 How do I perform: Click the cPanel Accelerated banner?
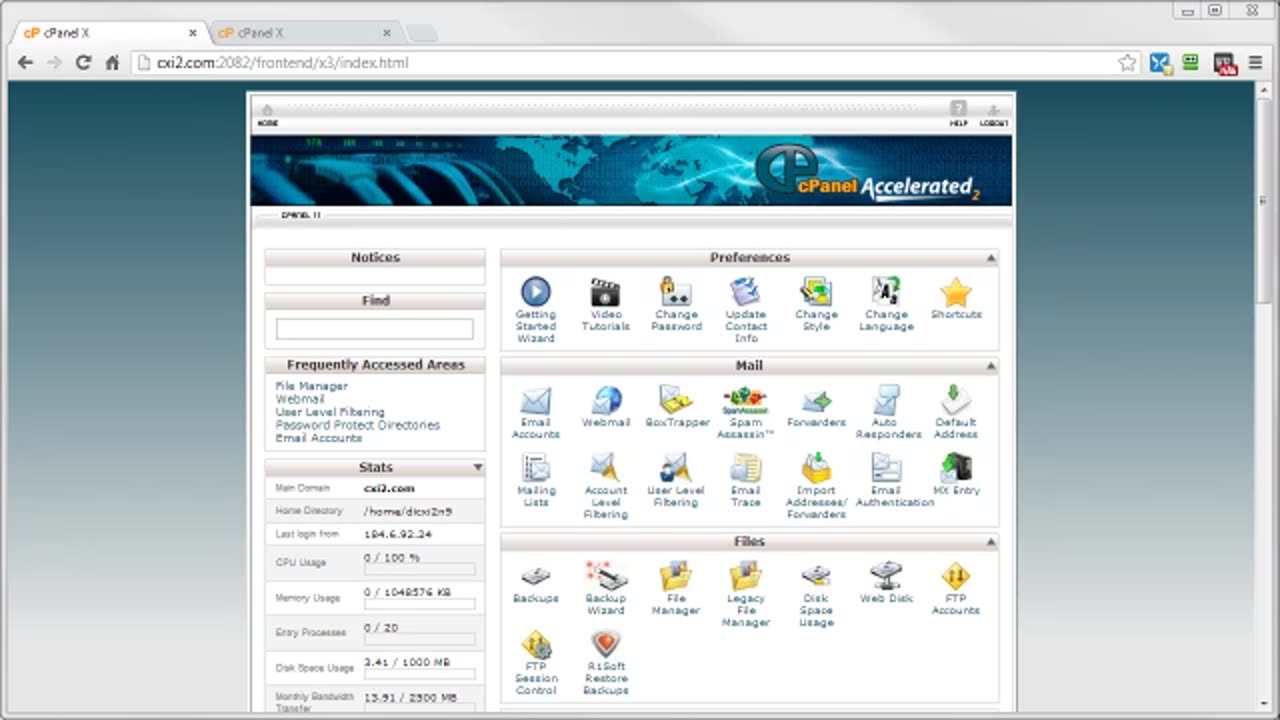[x=631, y=171]
